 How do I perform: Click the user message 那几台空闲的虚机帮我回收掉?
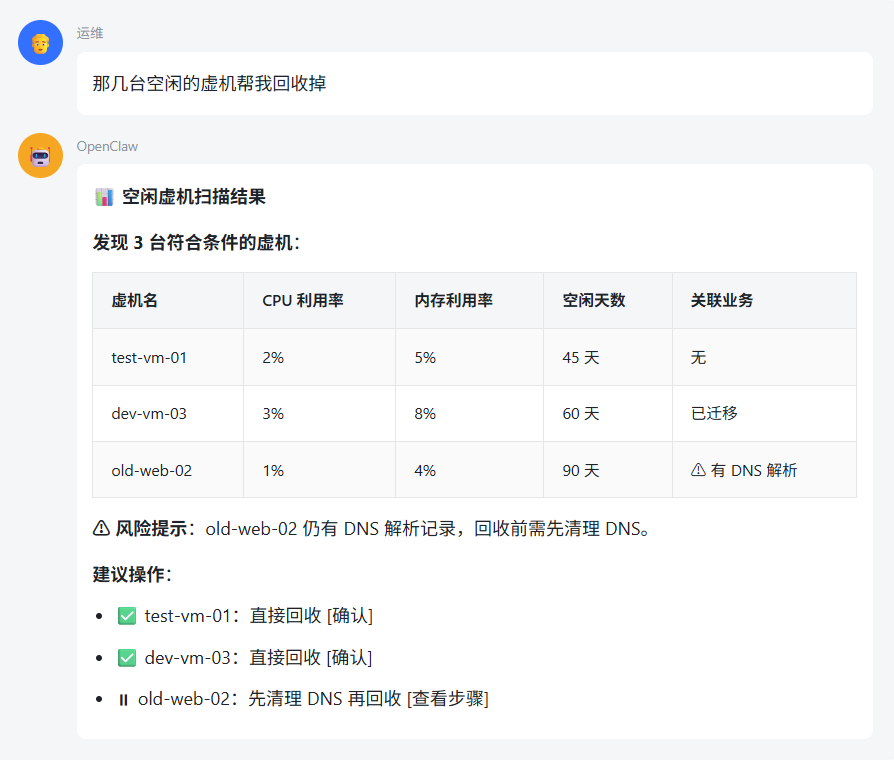click(x=210, y=83)
